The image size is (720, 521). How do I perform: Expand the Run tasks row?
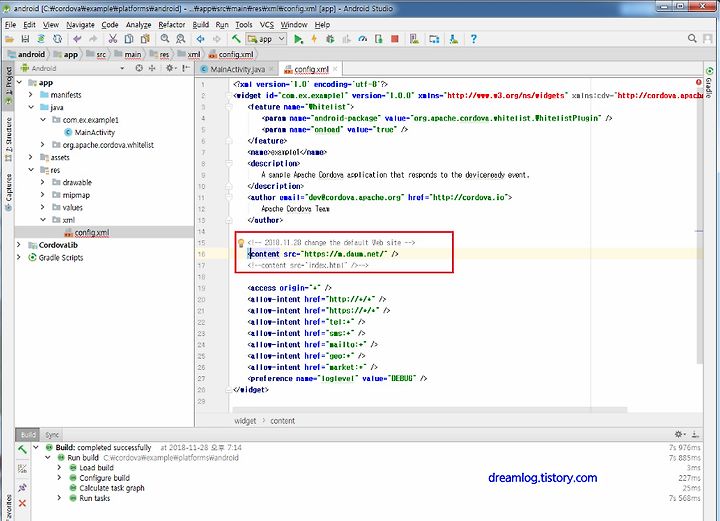click(59, 498)
